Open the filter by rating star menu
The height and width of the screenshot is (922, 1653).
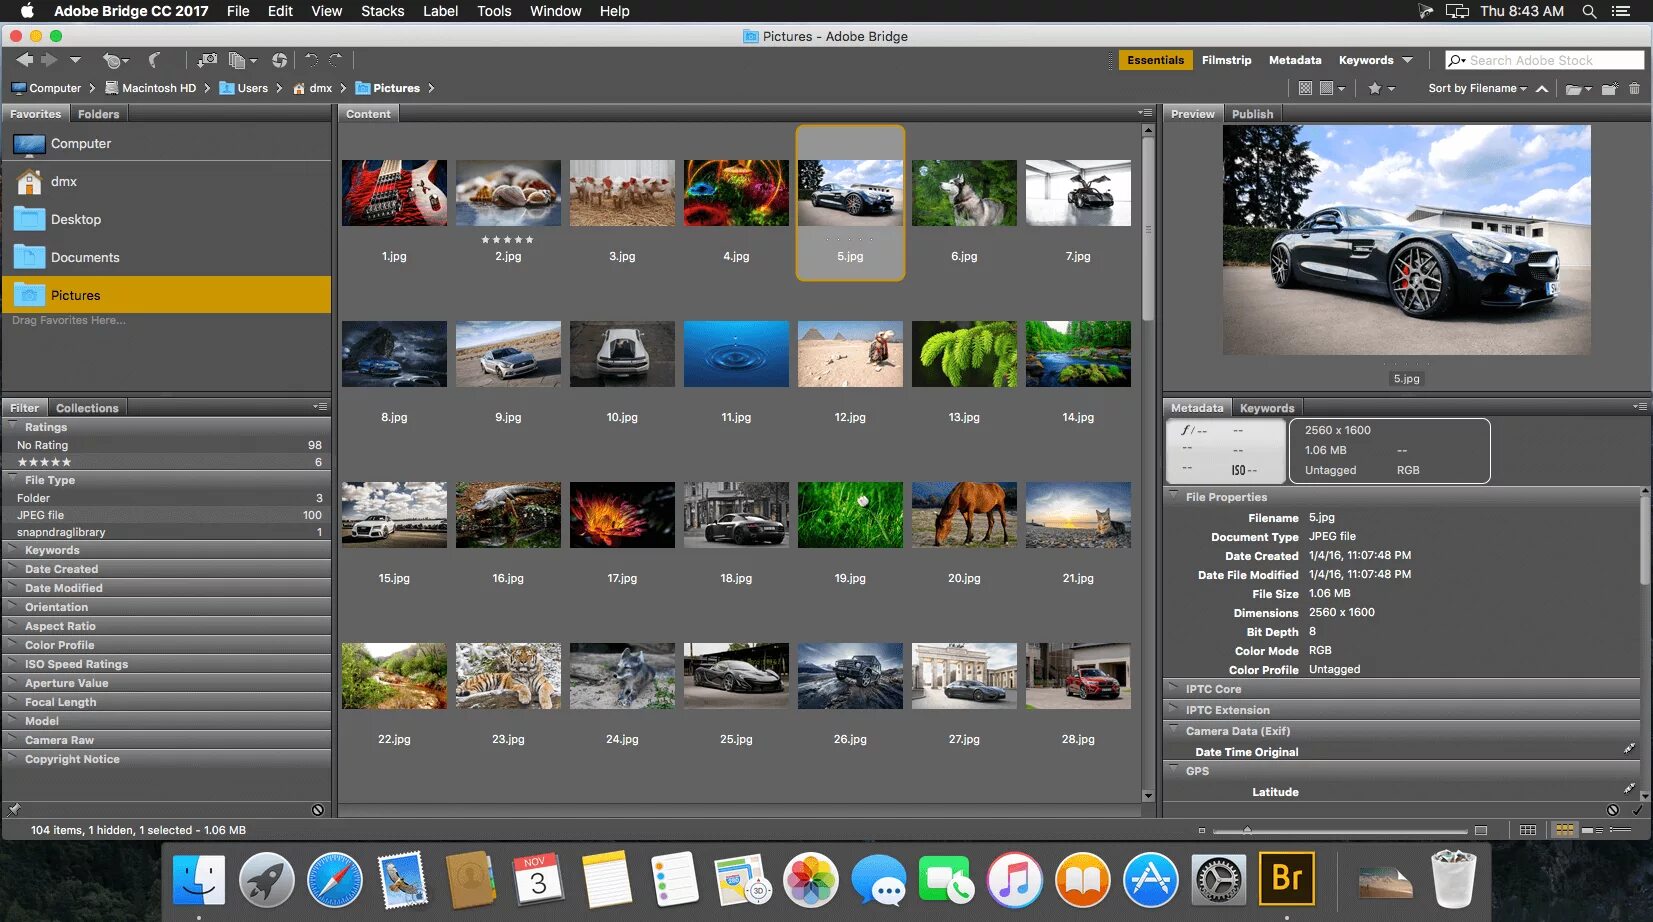tap(1381, 88)
